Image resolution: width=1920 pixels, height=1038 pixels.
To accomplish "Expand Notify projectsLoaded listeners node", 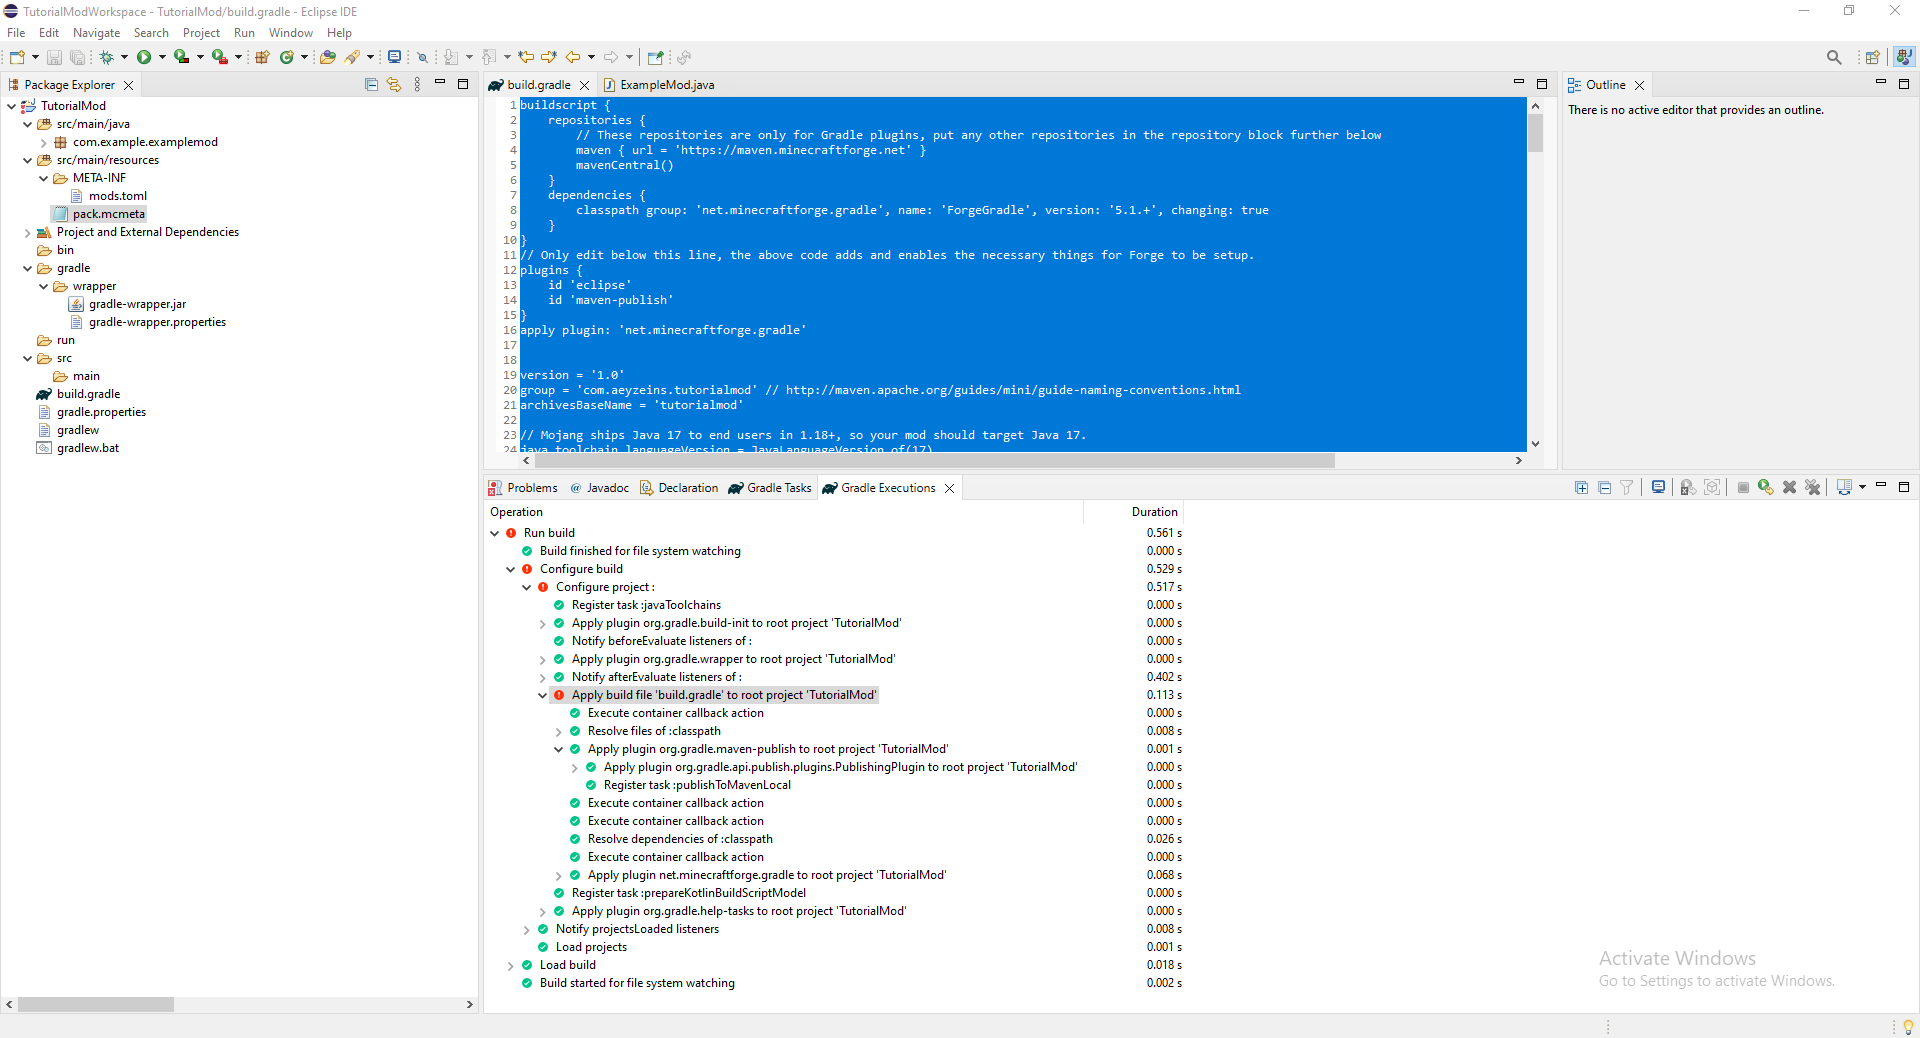I will (526, 930).
